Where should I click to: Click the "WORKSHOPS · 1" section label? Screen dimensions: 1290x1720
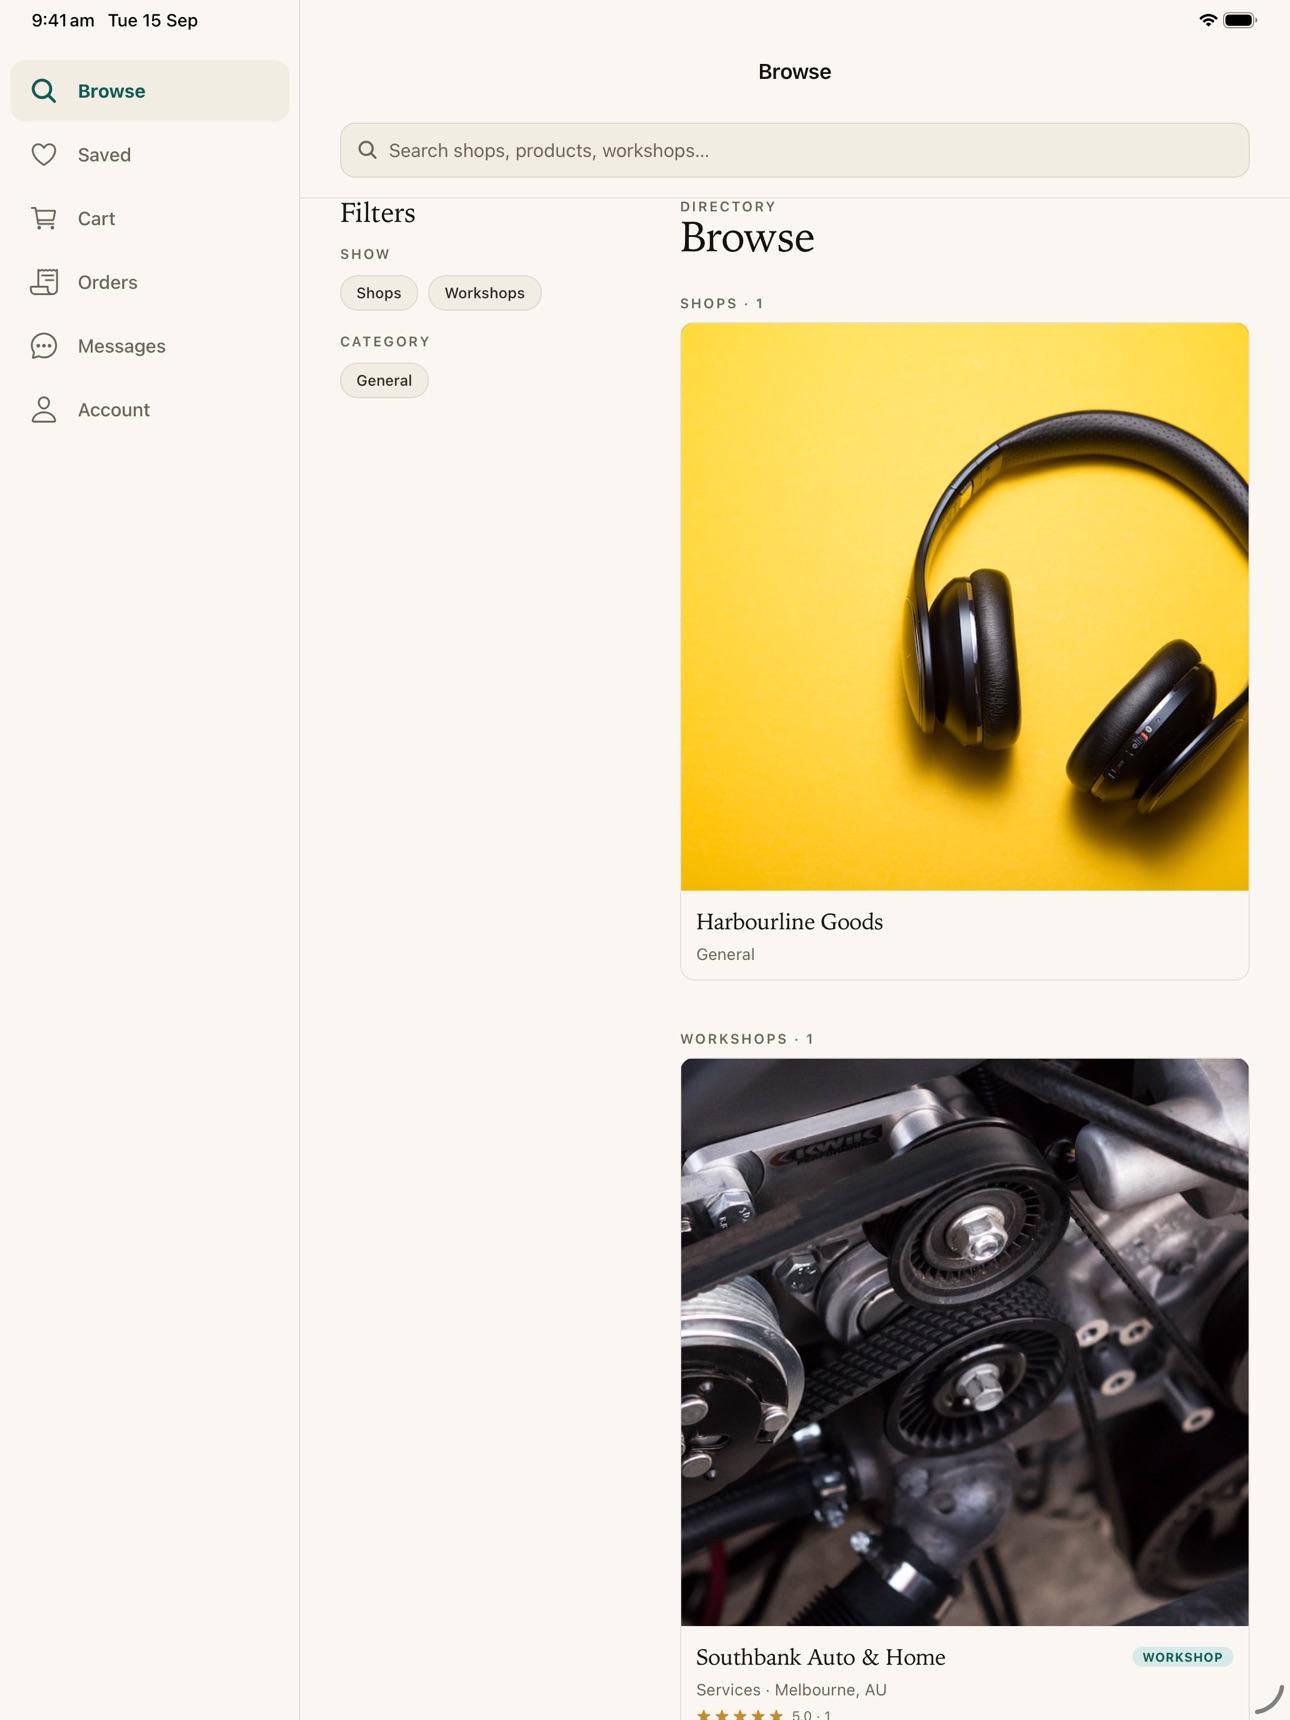tap(747, 1039)
